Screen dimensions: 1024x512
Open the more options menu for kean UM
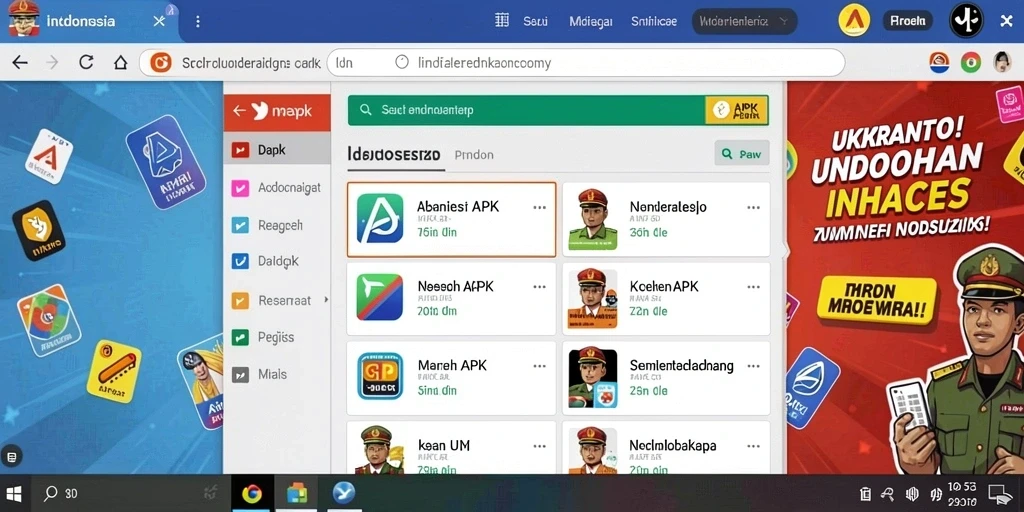click(539, 446)
